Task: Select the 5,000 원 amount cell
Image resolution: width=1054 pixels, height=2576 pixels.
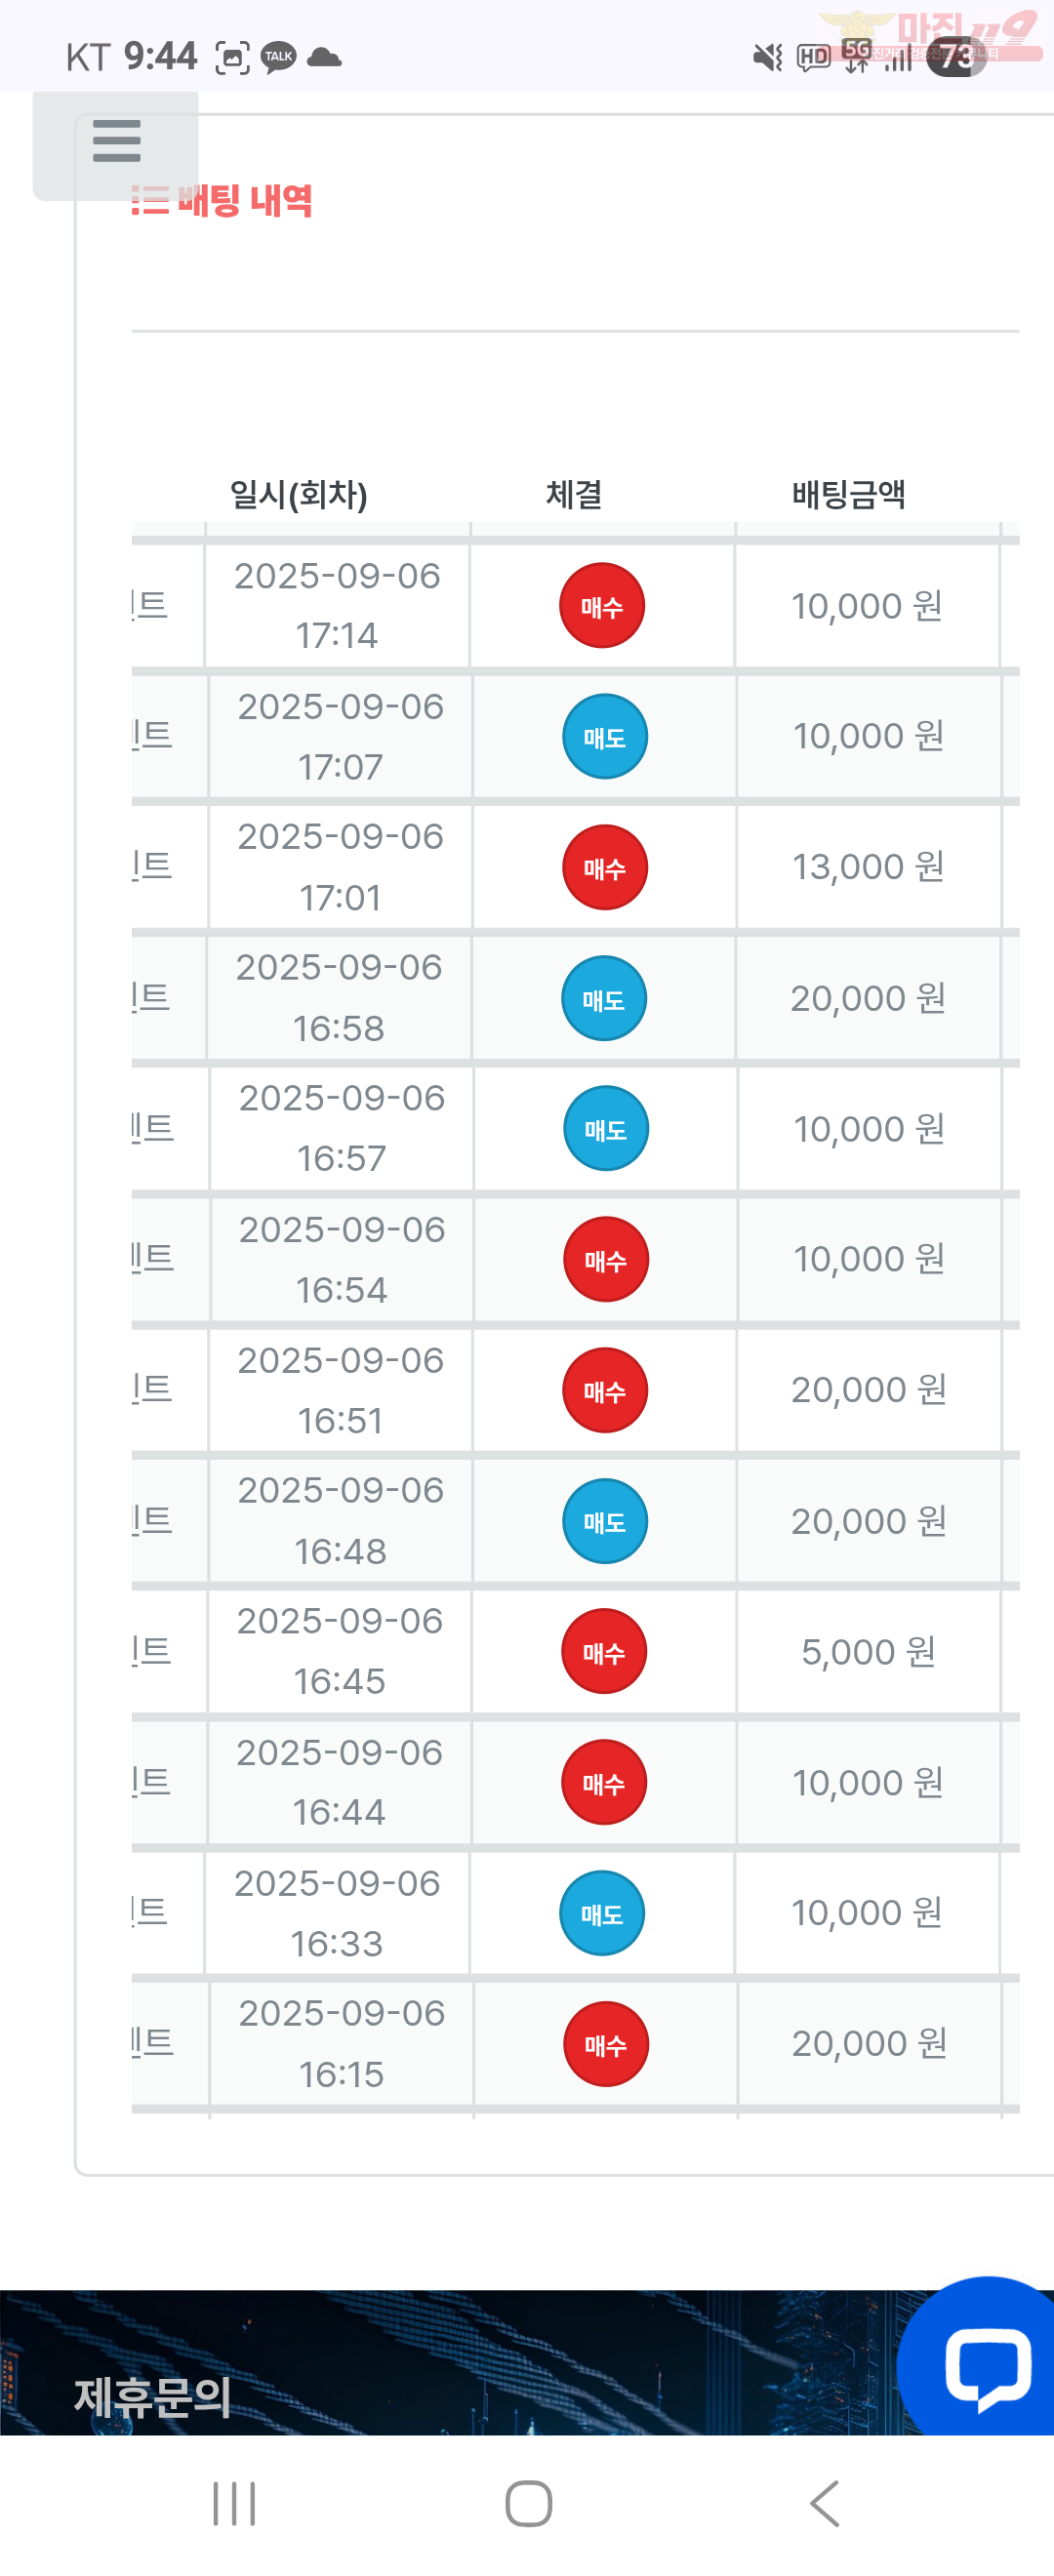Action: pyautogui.click(x=869, y=1652)
